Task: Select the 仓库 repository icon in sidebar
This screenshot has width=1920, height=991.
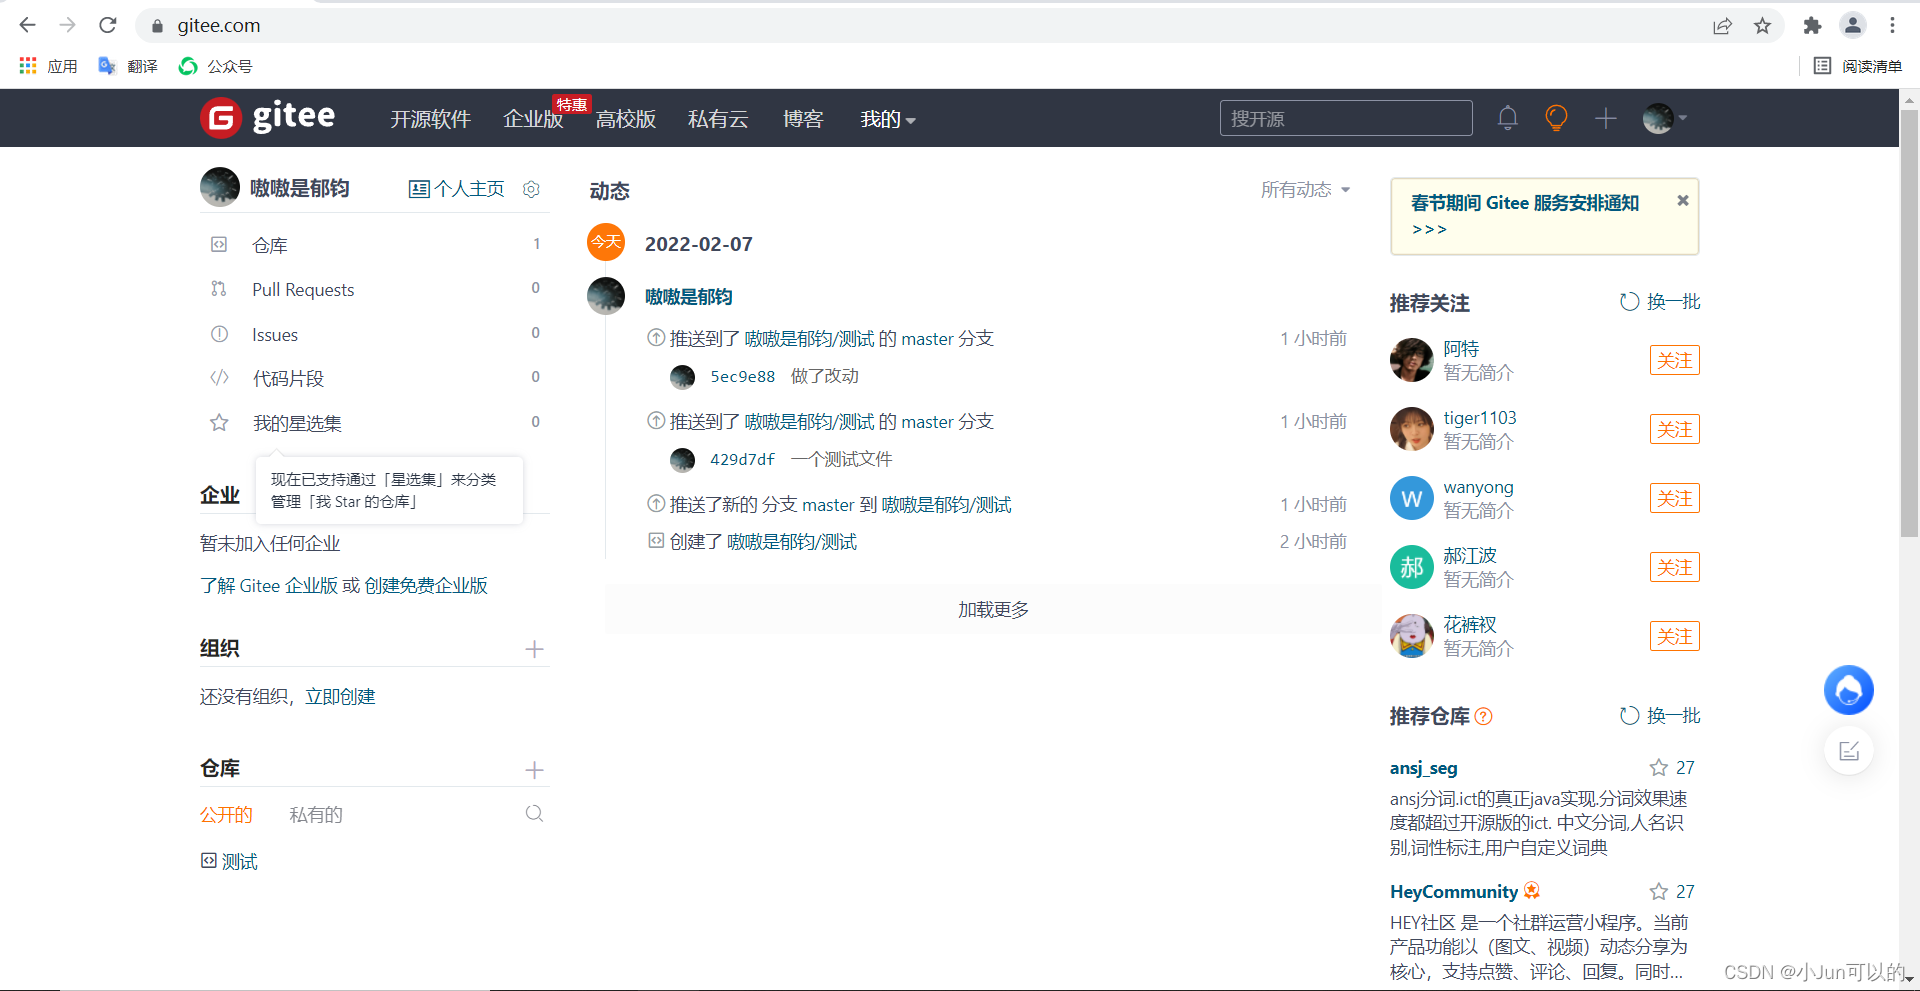Action: [x=219, y=244]
